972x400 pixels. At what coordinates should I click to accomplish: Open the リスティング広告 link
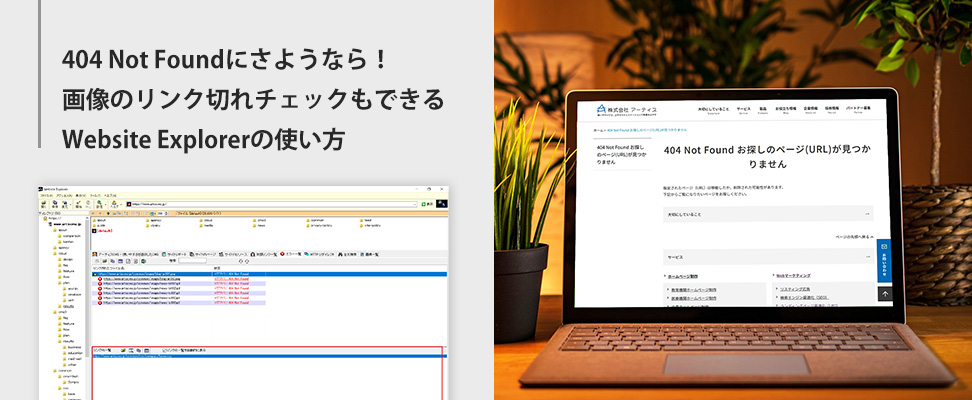pos(795,289)
